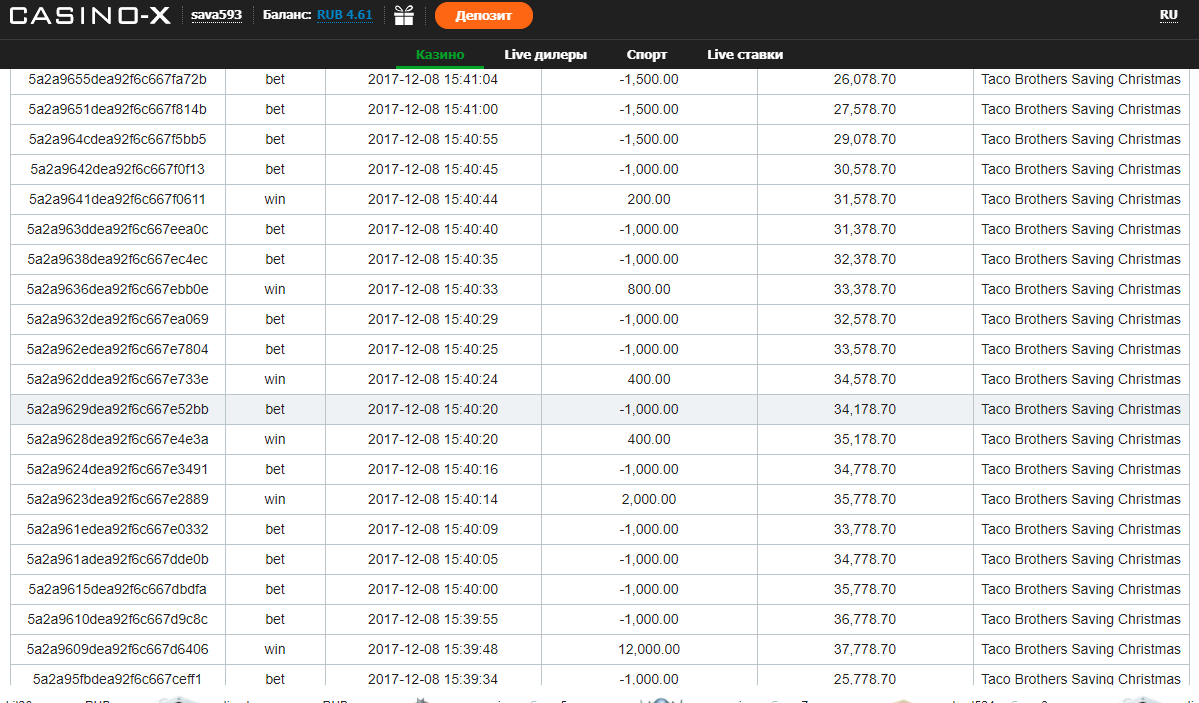Select transaction ID 5a2a963ddea92f6c667eea0c
This screenshot has height=703, width=1199.
pyautogui.click(x=118, y=229)
